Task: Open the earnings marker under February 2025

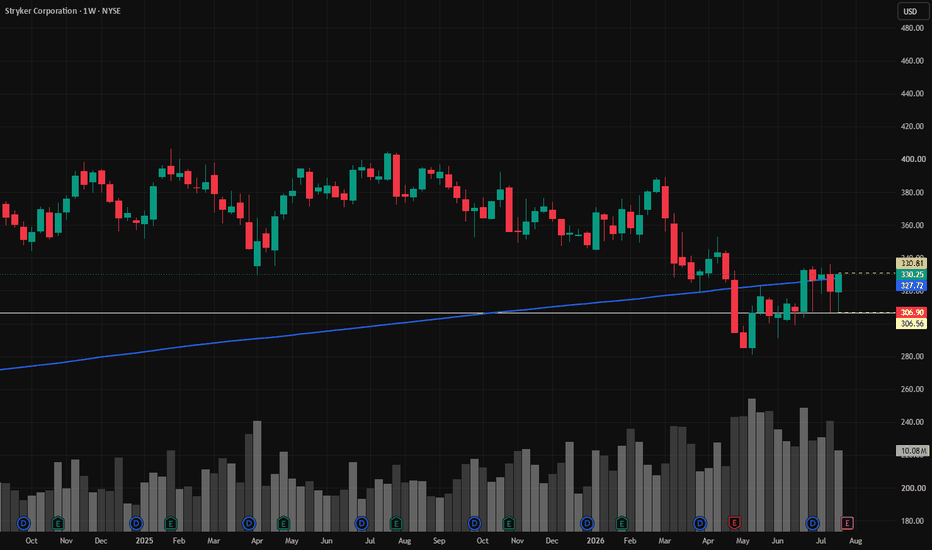Action: (171, 523)
